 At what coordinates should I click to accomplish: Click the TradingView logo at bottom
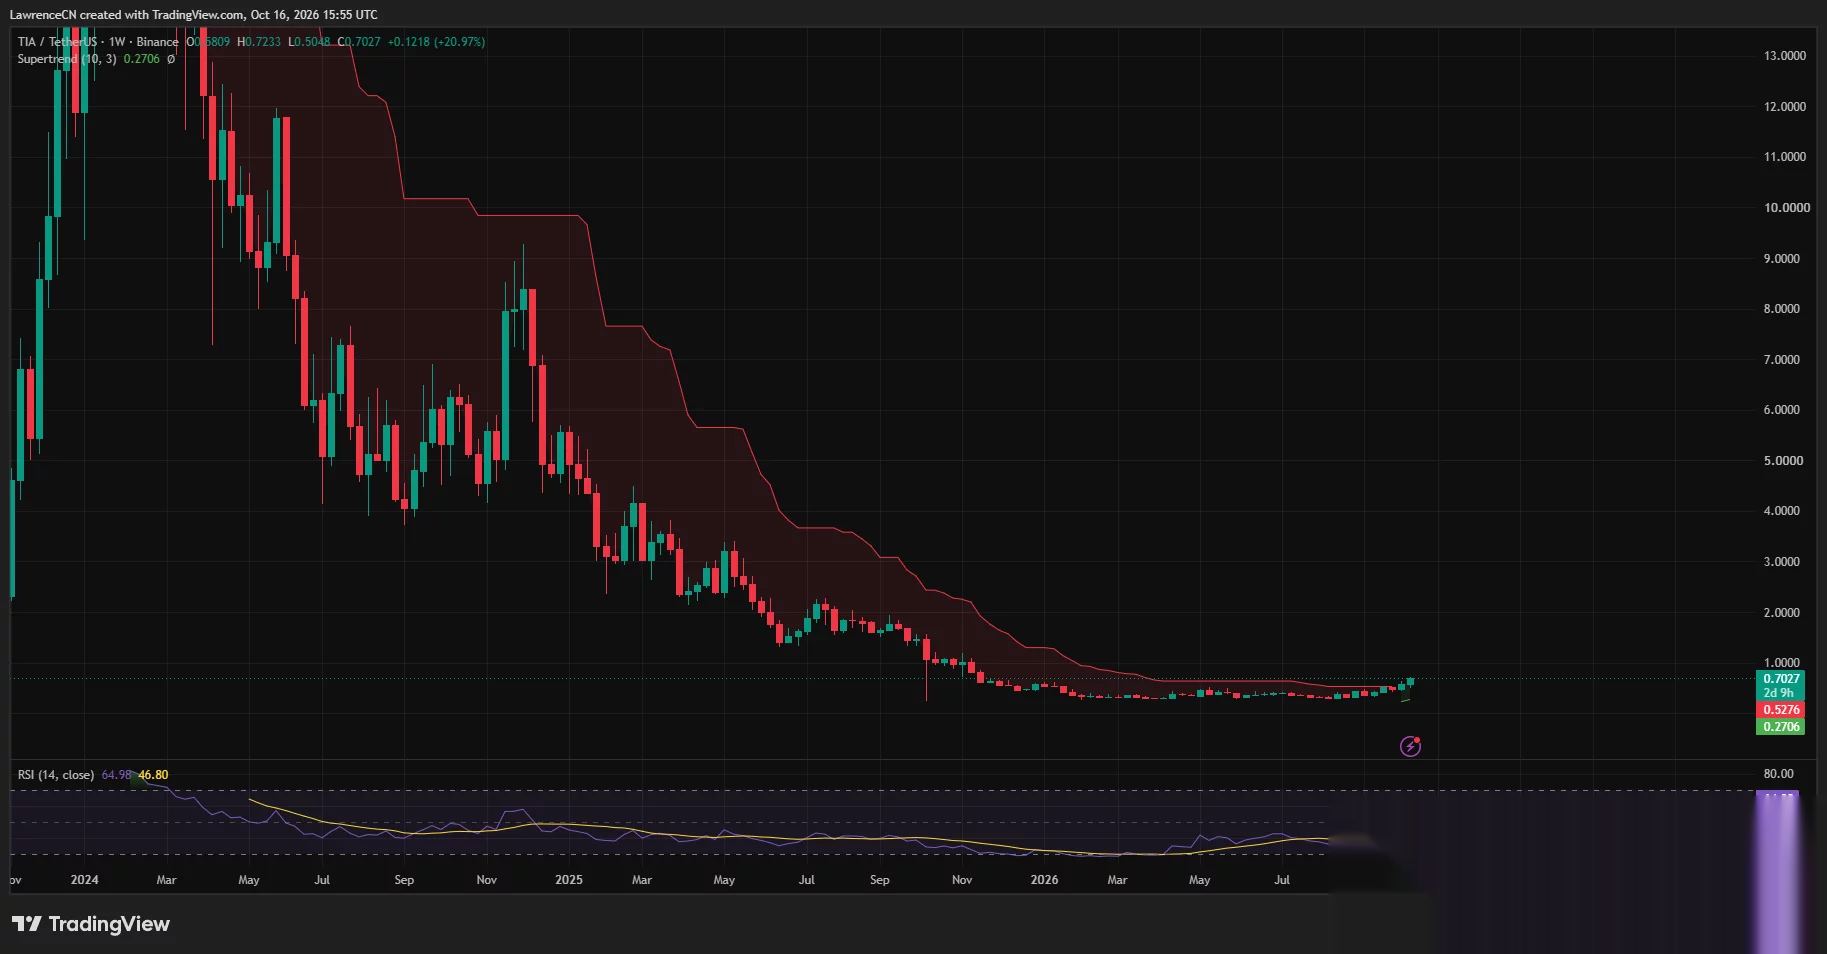(x=91, y=924)
